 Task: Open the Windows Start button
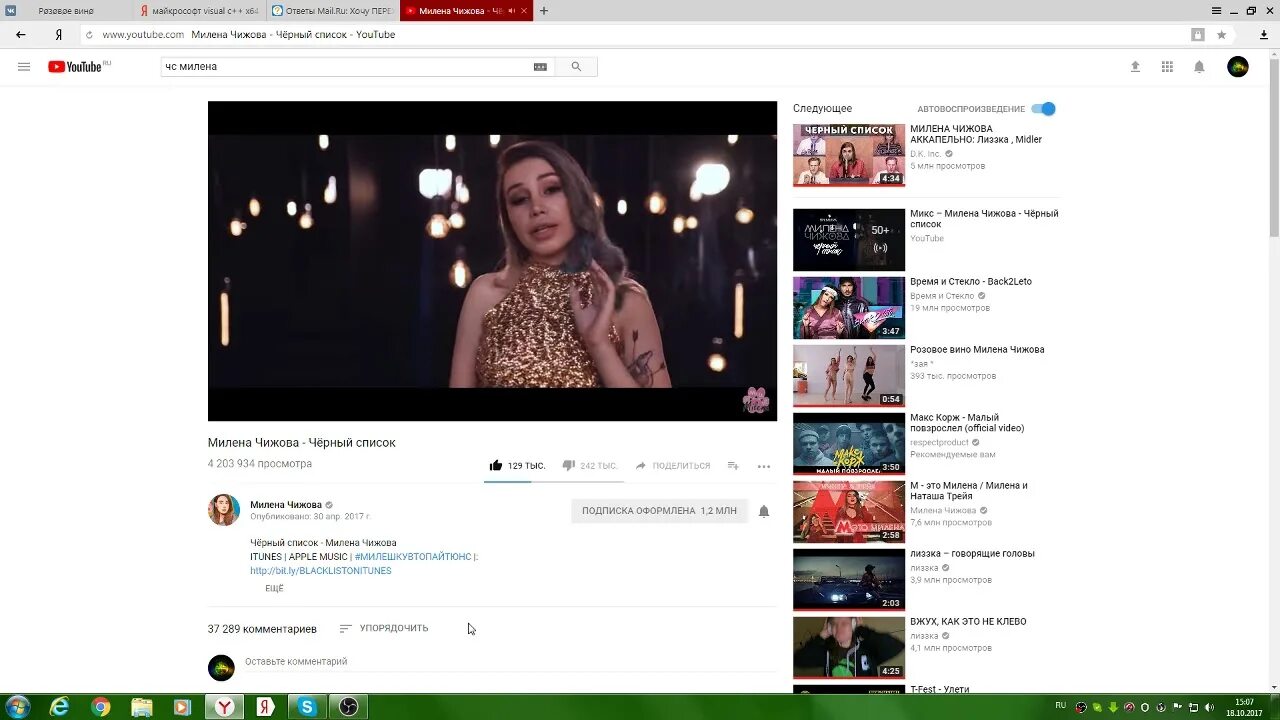pyautogui.click(x=18, y=707)
